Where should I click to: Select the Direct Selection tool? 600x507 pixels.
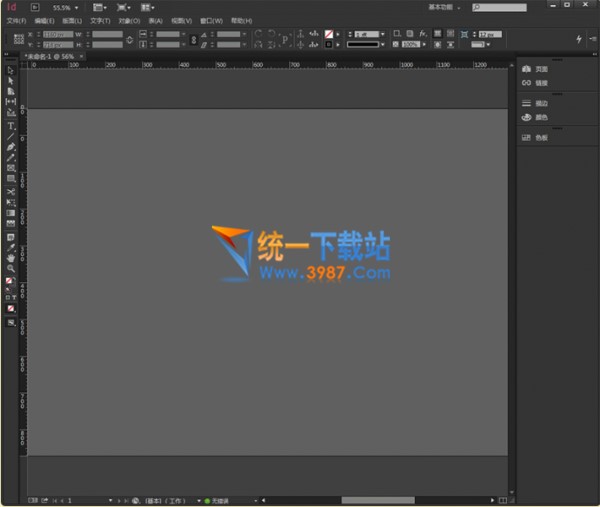[10, 81]
